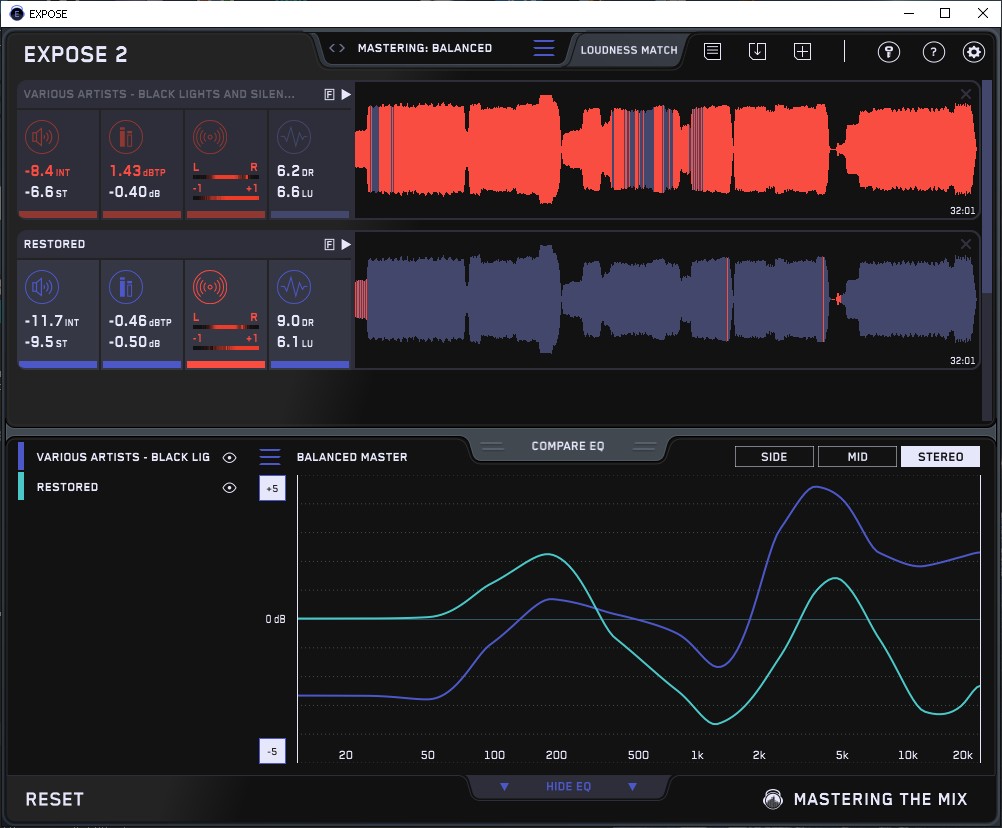Open the Mastering: Balanced preset list menu
Screen dimensions: 1002x828
[x=543, y=48]
